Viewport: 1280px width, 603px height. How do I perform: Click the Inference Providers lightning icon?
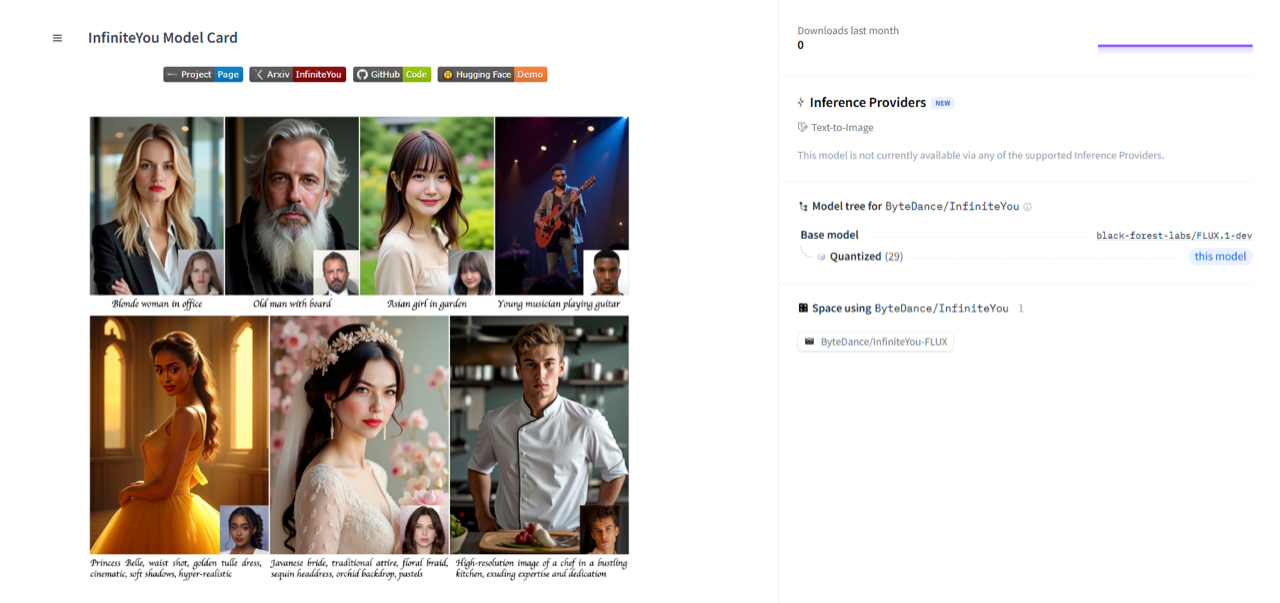(x=801, y=102)
